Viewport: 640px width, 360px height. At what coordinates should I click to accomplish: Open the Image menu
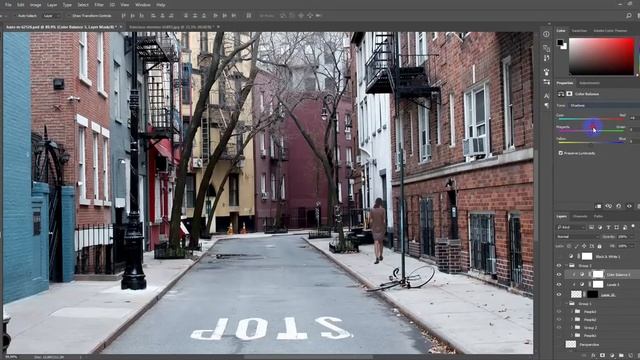point(36,5)
